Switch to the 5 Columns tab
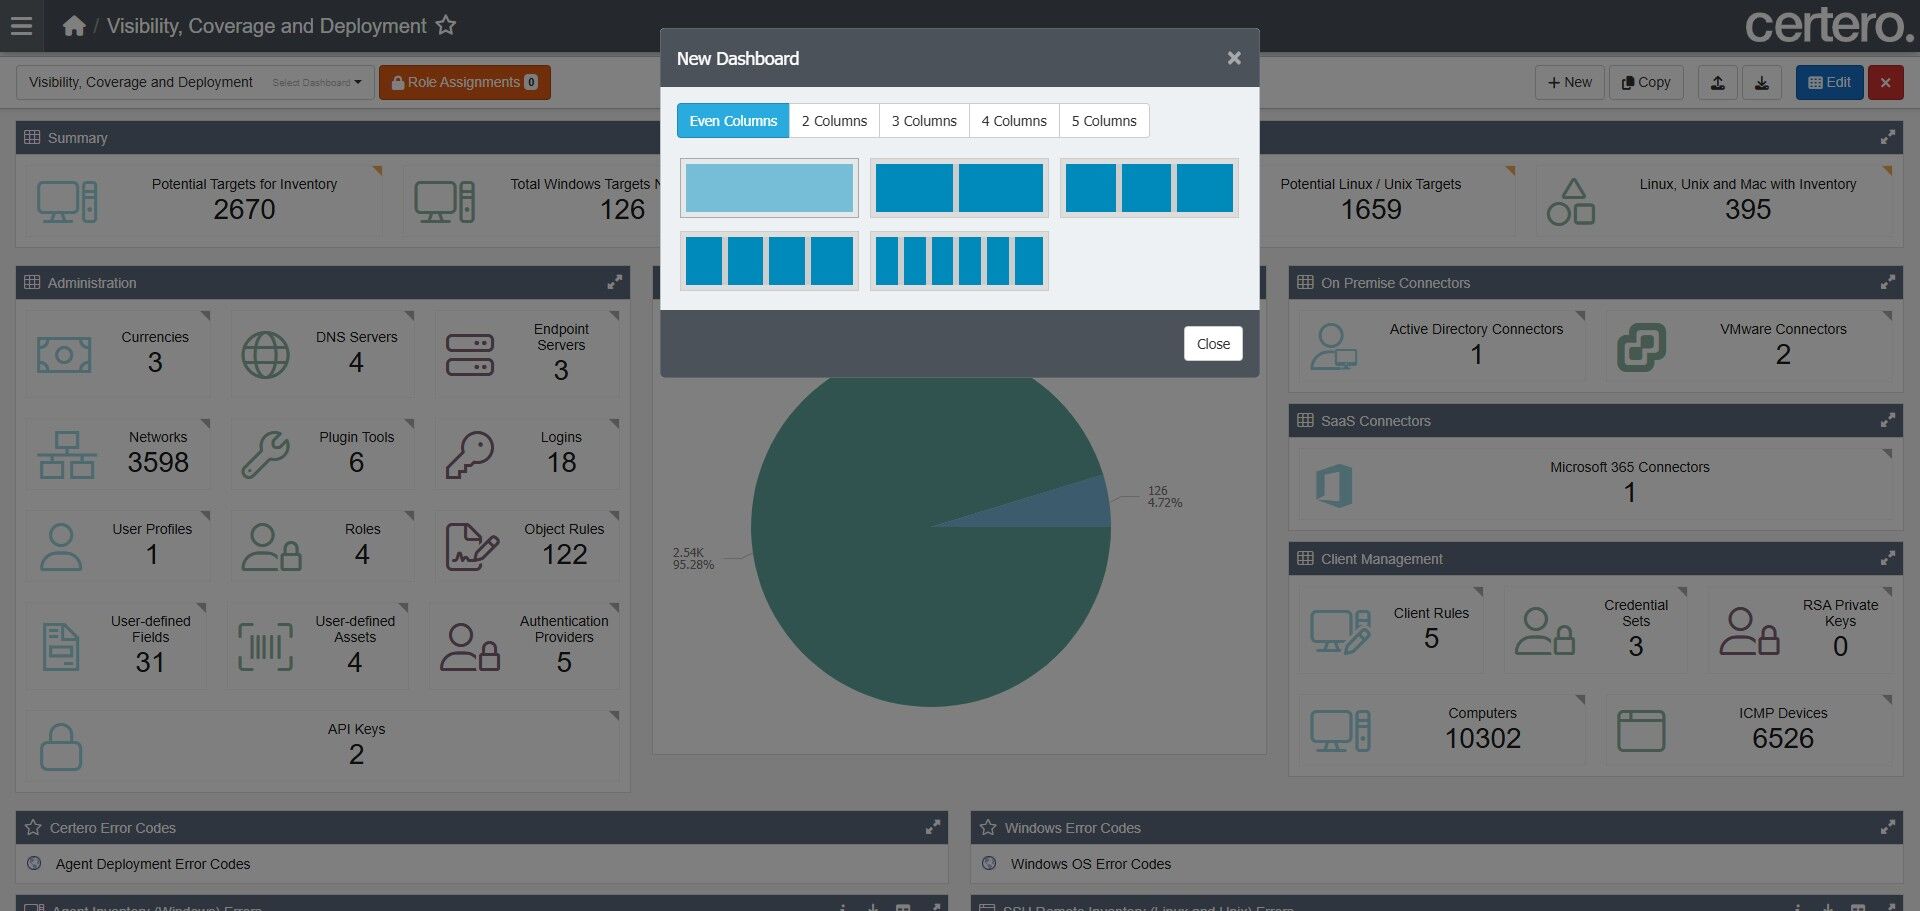The image size is (1920, 911). point(1104,121)
